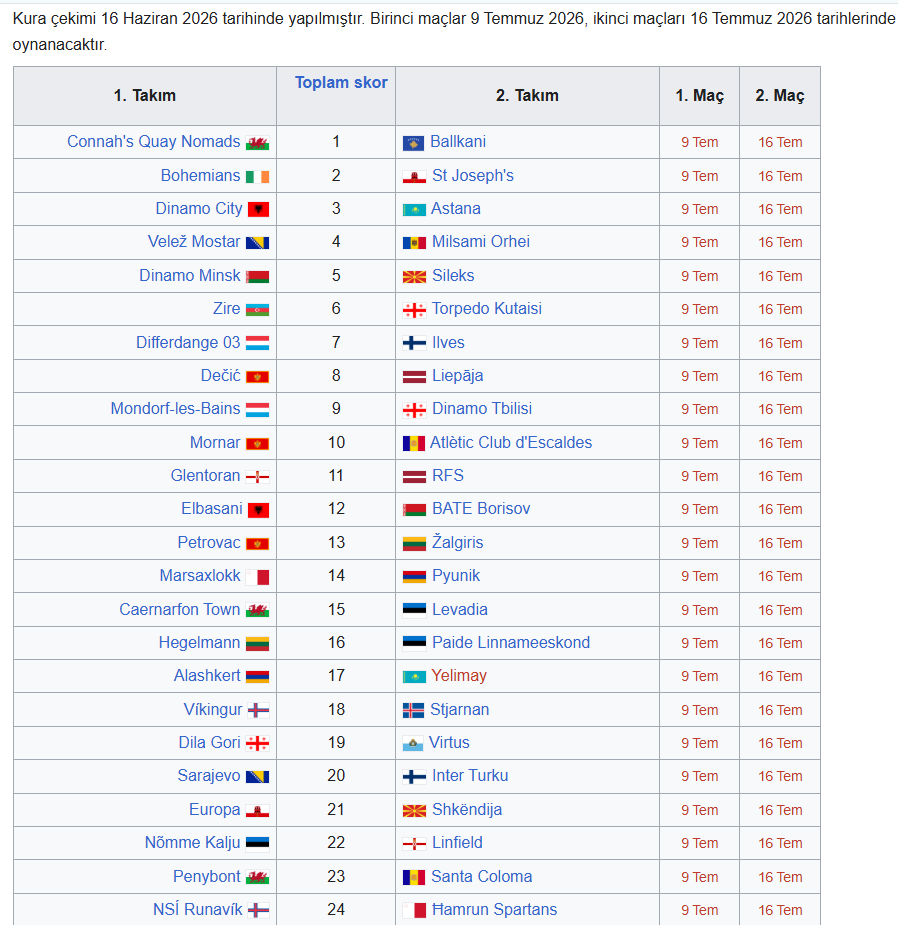This screenshot has height=925, width=898.
Task: Click the Andorra flag next to Santa Coloma
Action: click(414, 877)
